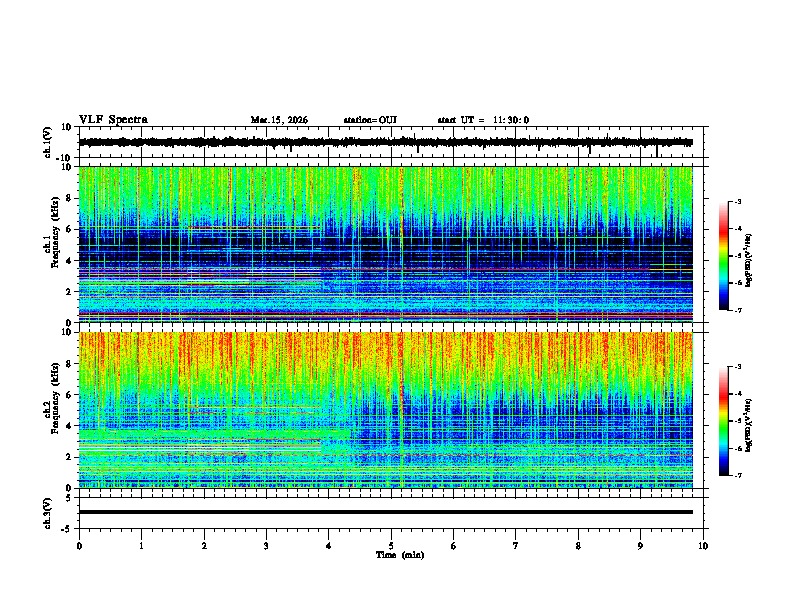Screen dimensions: 792x612
Task: Click the ch.2 log(PSD) colorbar label
Action: (x=749, y=425)
